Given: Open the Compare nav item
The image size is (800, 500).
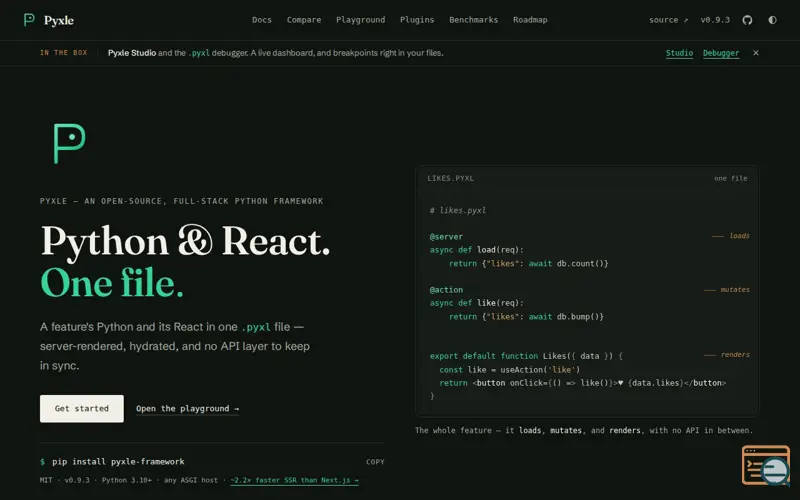Looking at the screenshot, I should pyautogui.click(x=304, y=20).
